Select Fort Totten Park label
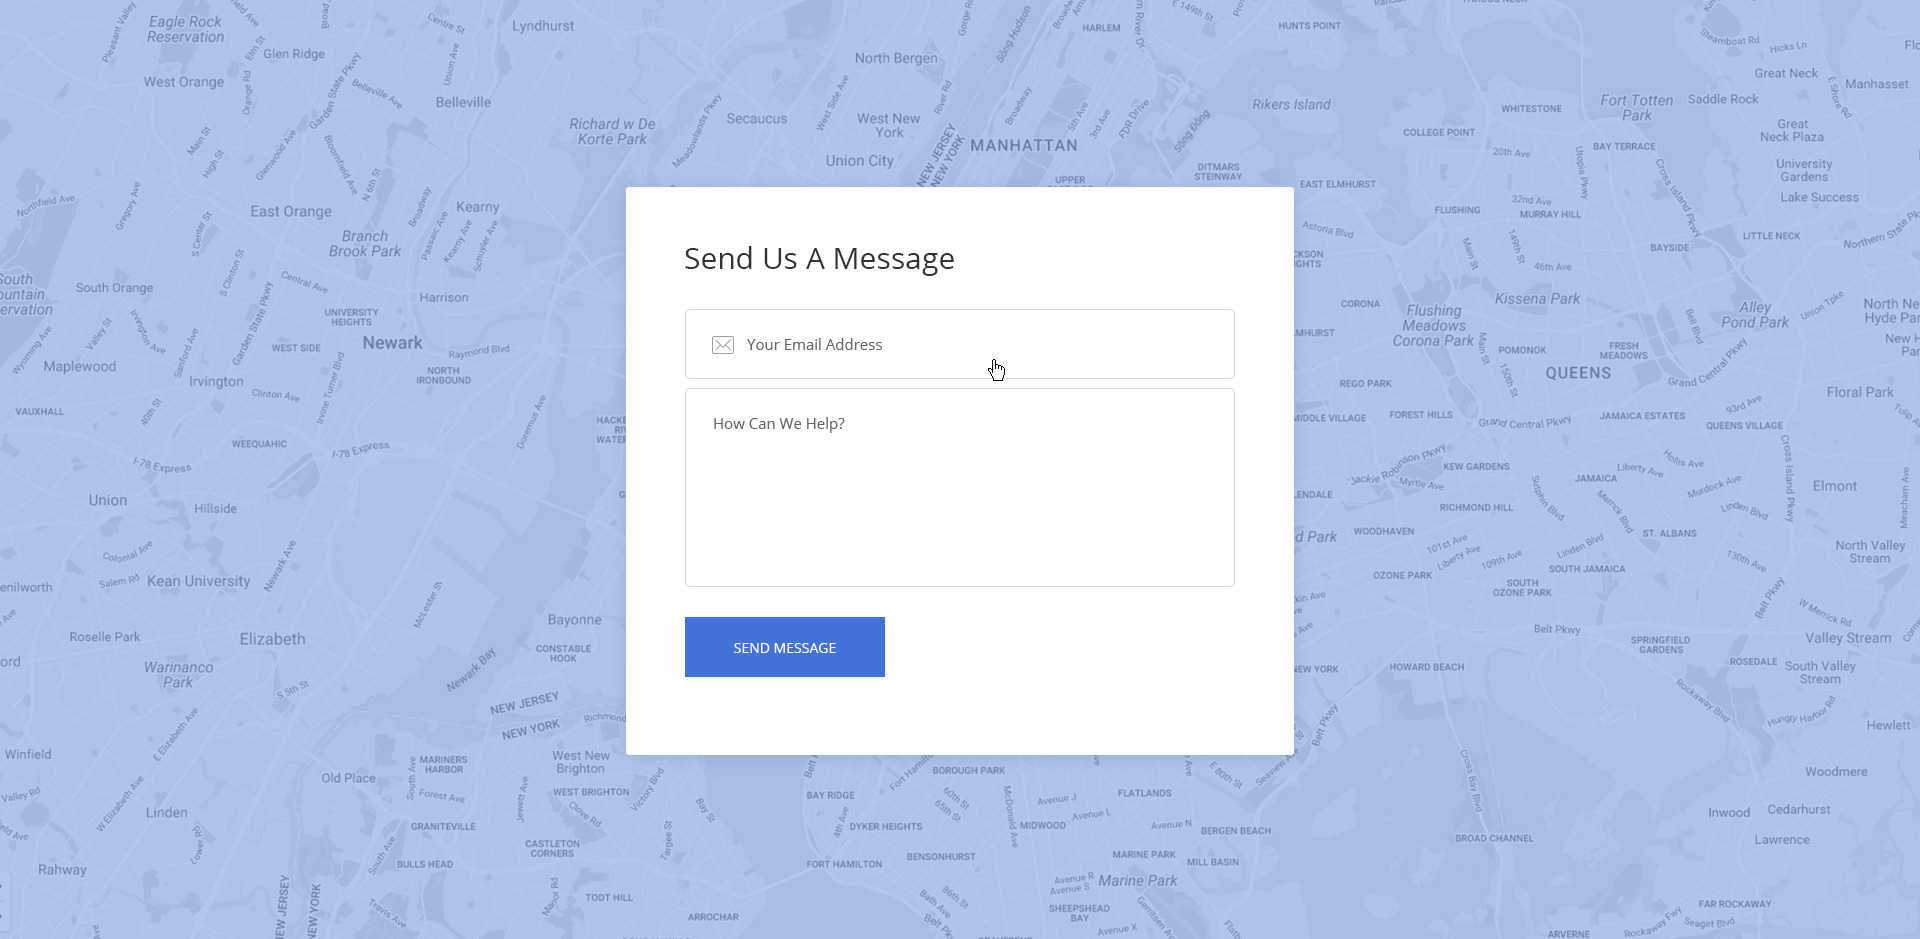Viewport: 1920px width, 939px height. [1635, 106]
